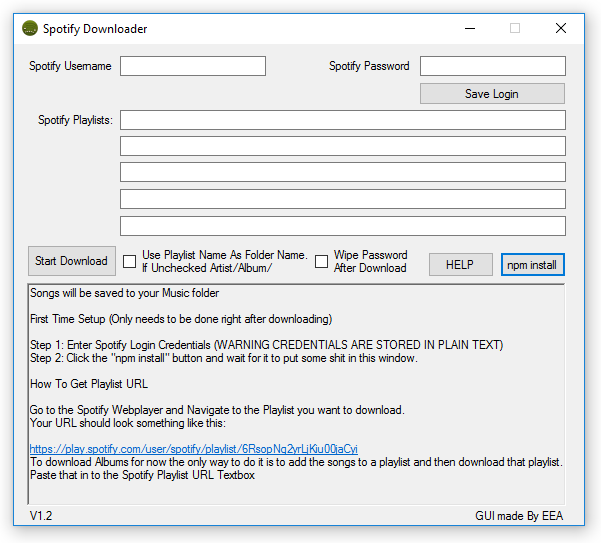Click the Spotify Downloader app icon in title bar

(30, 28)
